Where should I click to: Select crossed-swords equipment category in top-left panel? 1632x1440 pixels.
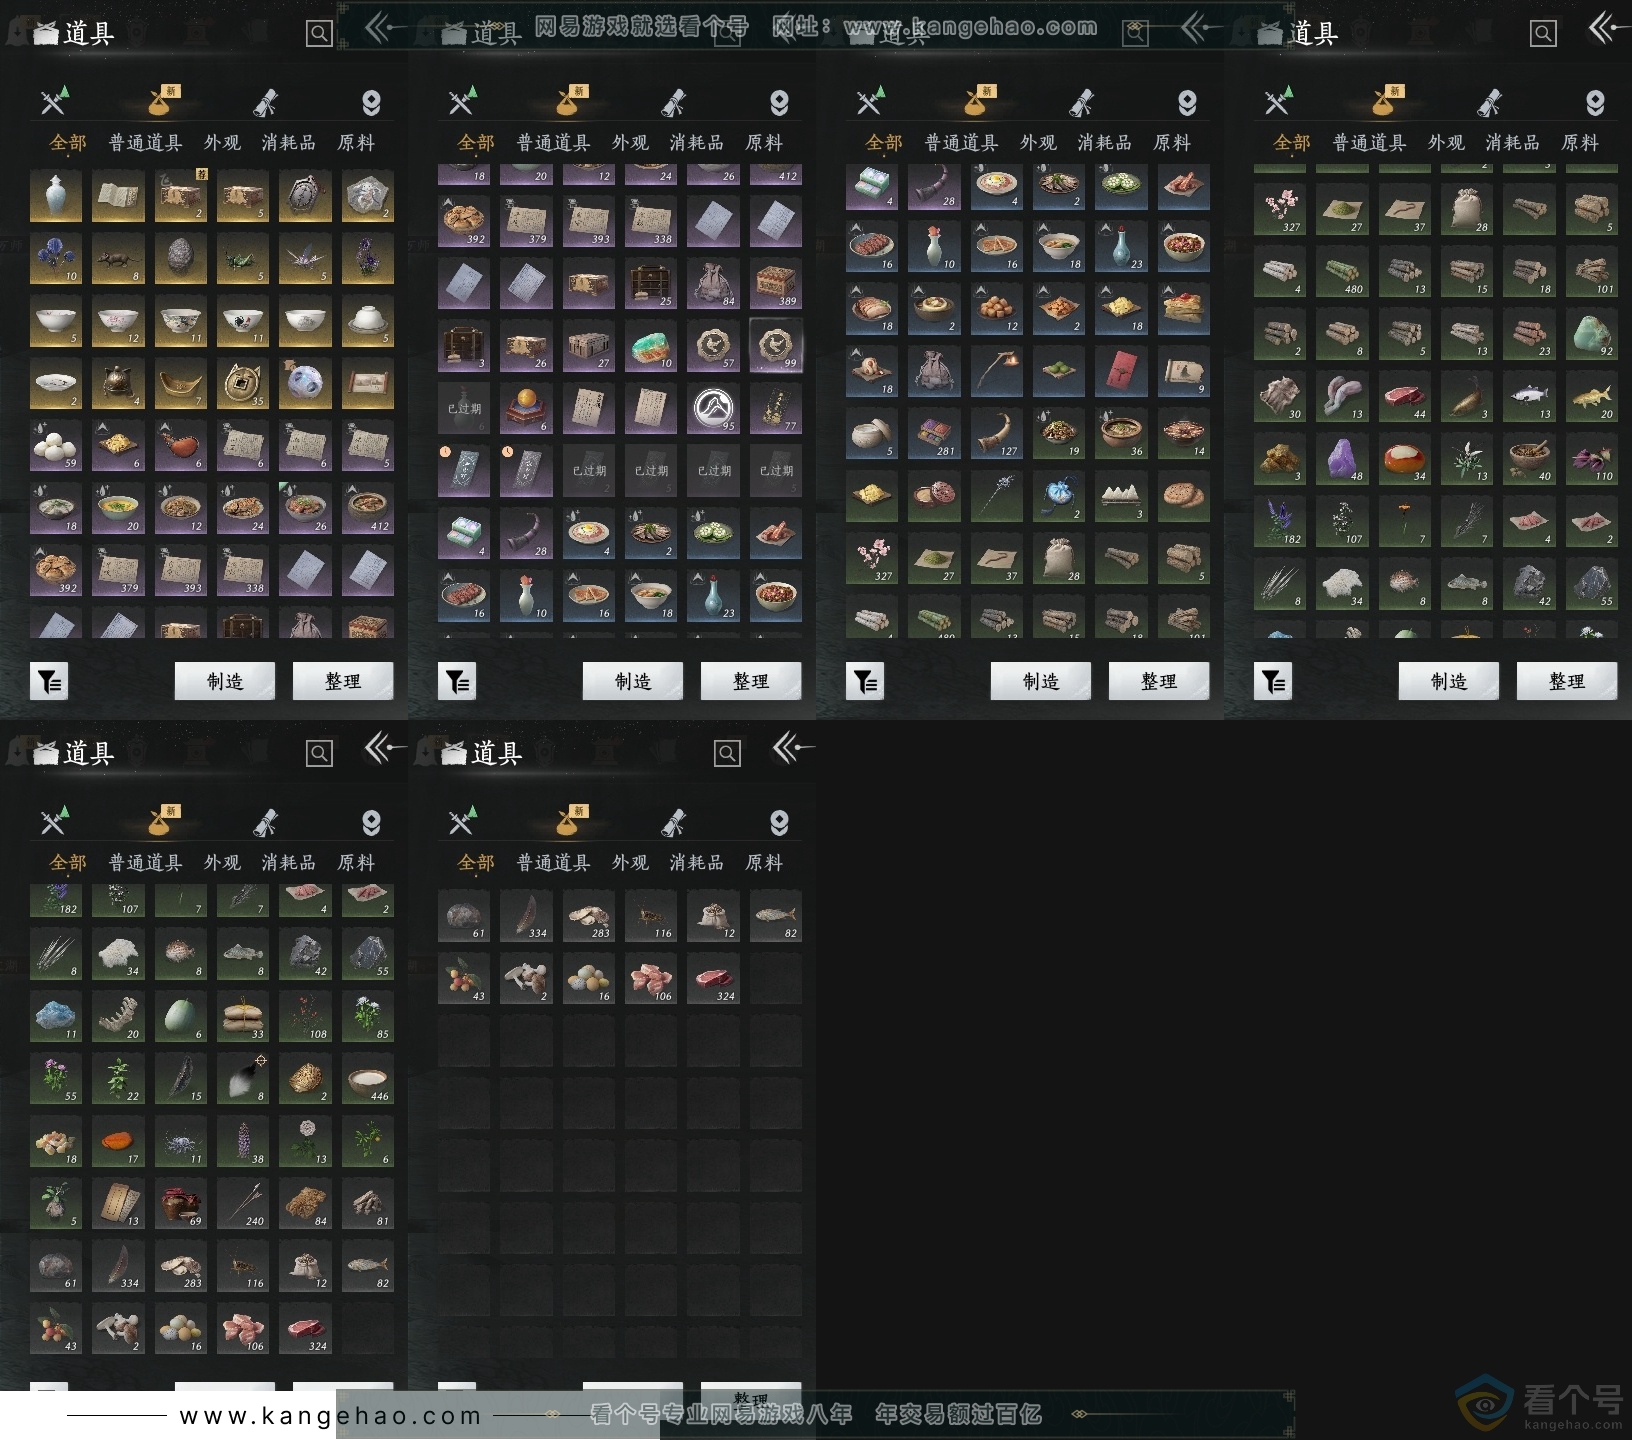(54, 101)
